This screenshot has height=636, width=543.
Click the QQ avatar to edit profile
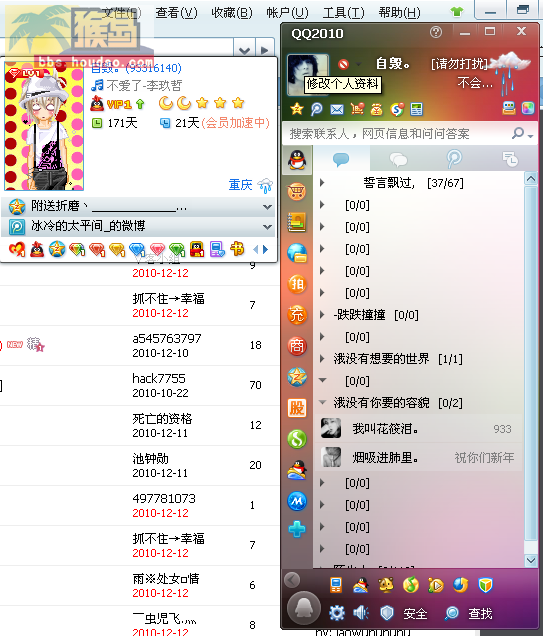pos(308,75)
